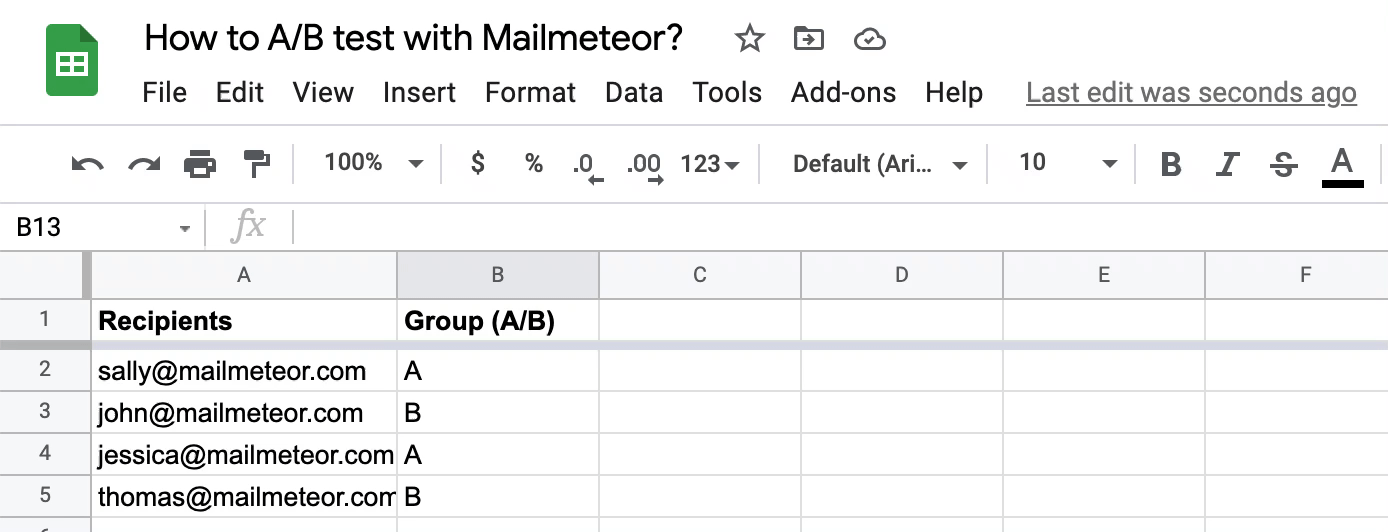Image resolution: width=1388 pixels, height=532 pixels.
Task: Open more number formats 123 dropdown
Action: pyautogui.click(x=710, y=164)
